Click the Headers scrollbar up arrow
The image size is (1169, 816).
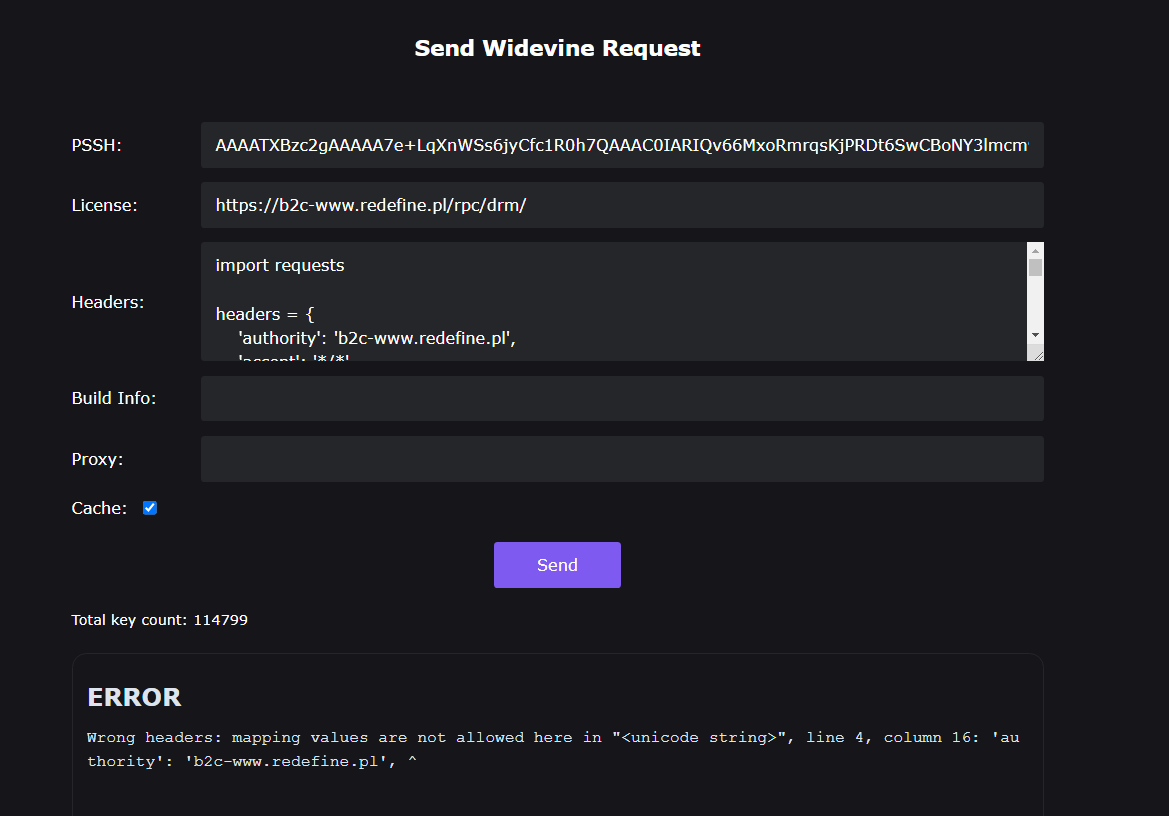pos(1035,250)
